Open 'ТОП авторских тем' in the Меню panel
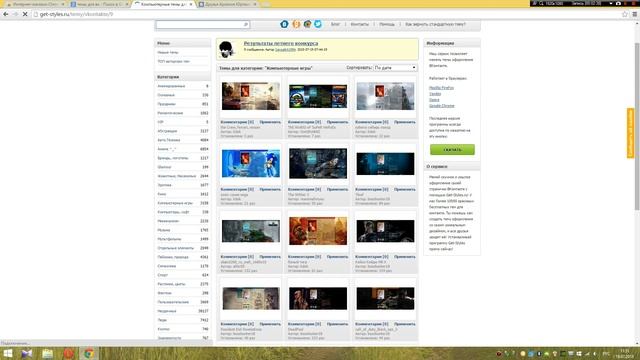 tap(173, 61)
